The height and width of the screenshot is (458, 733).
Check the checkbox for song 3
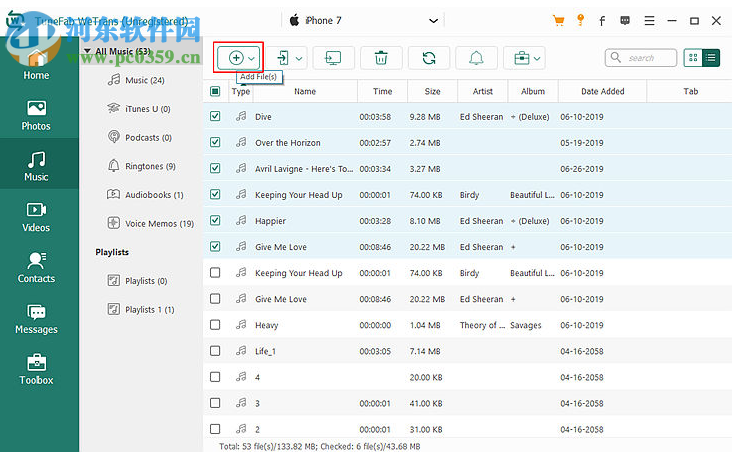point(215,403)
